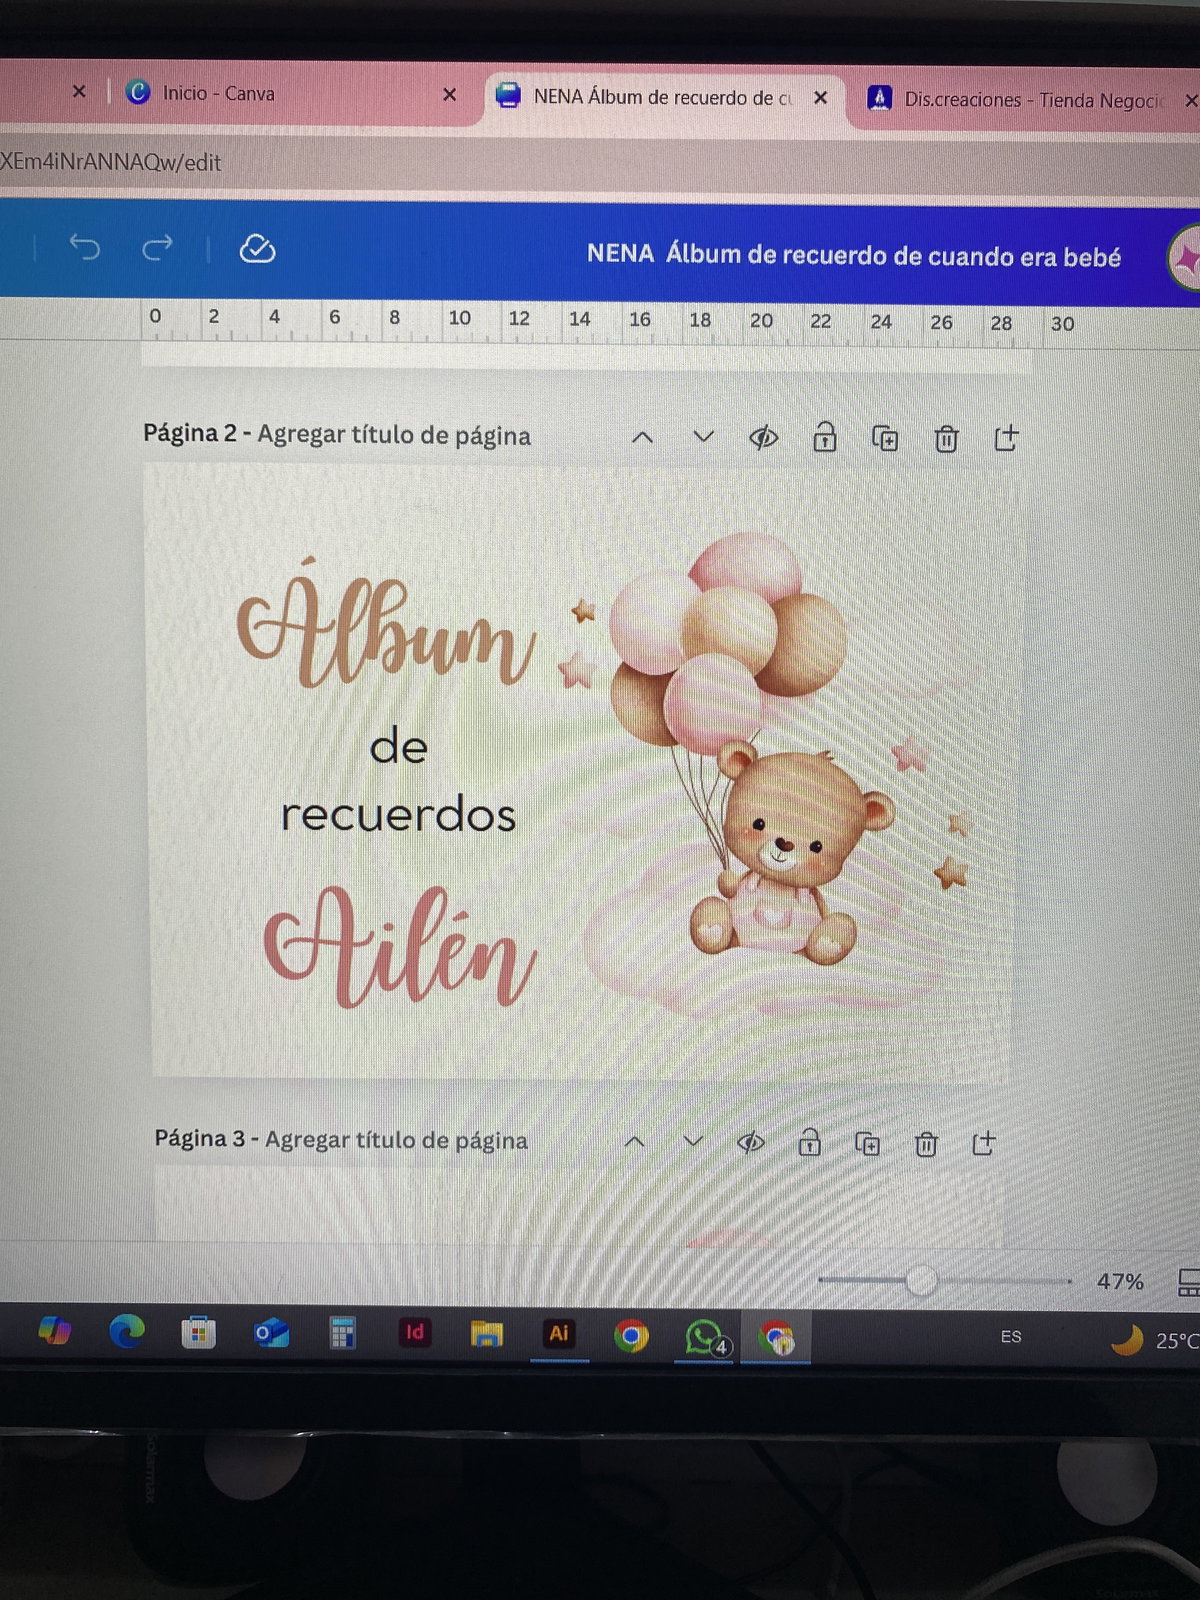Switch to the Inicio - Canva tab

(x=218, y=93)
